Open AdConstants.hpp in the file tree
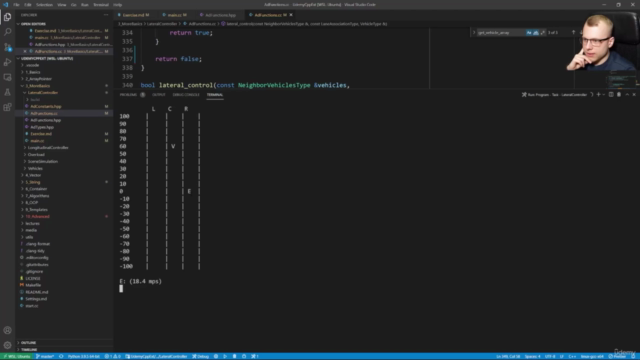Image resolution: width=640 pixels, height=360 pixels. click(45, 107)
